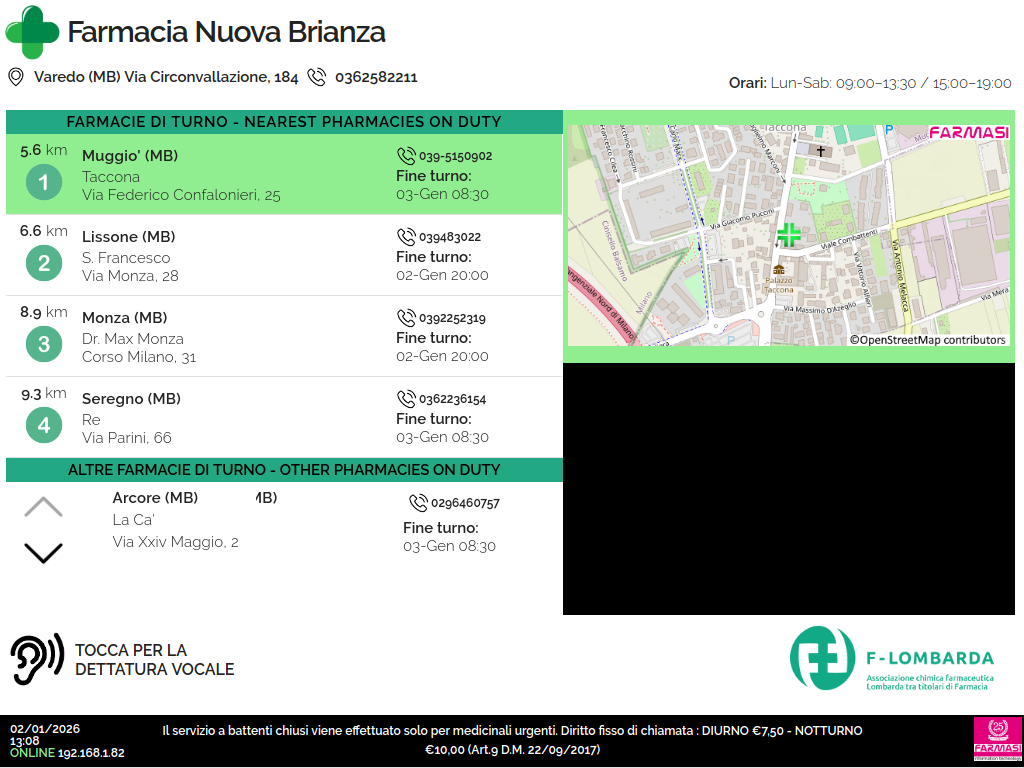Click the green cross marker on map
The image size is (1024, 768).
coord(789,235)
